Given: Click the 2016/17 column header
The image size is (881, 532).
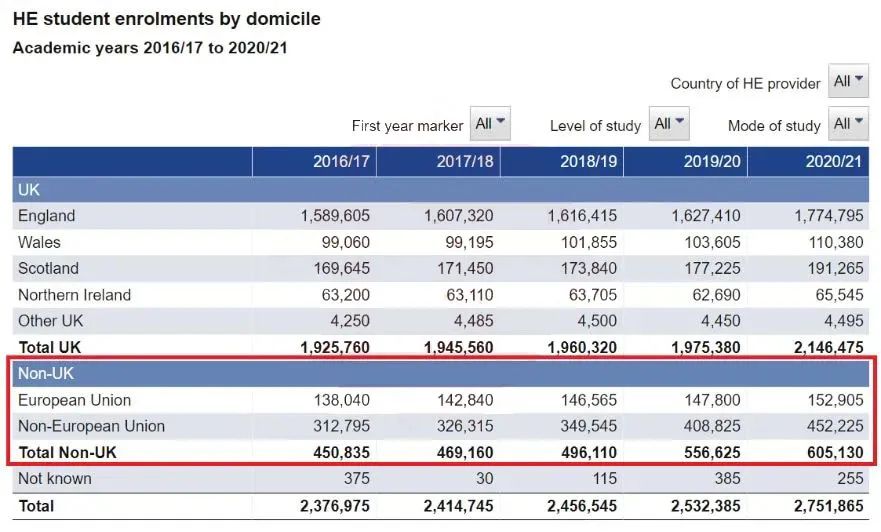Looking at the screenshot, I should [340, 162].
